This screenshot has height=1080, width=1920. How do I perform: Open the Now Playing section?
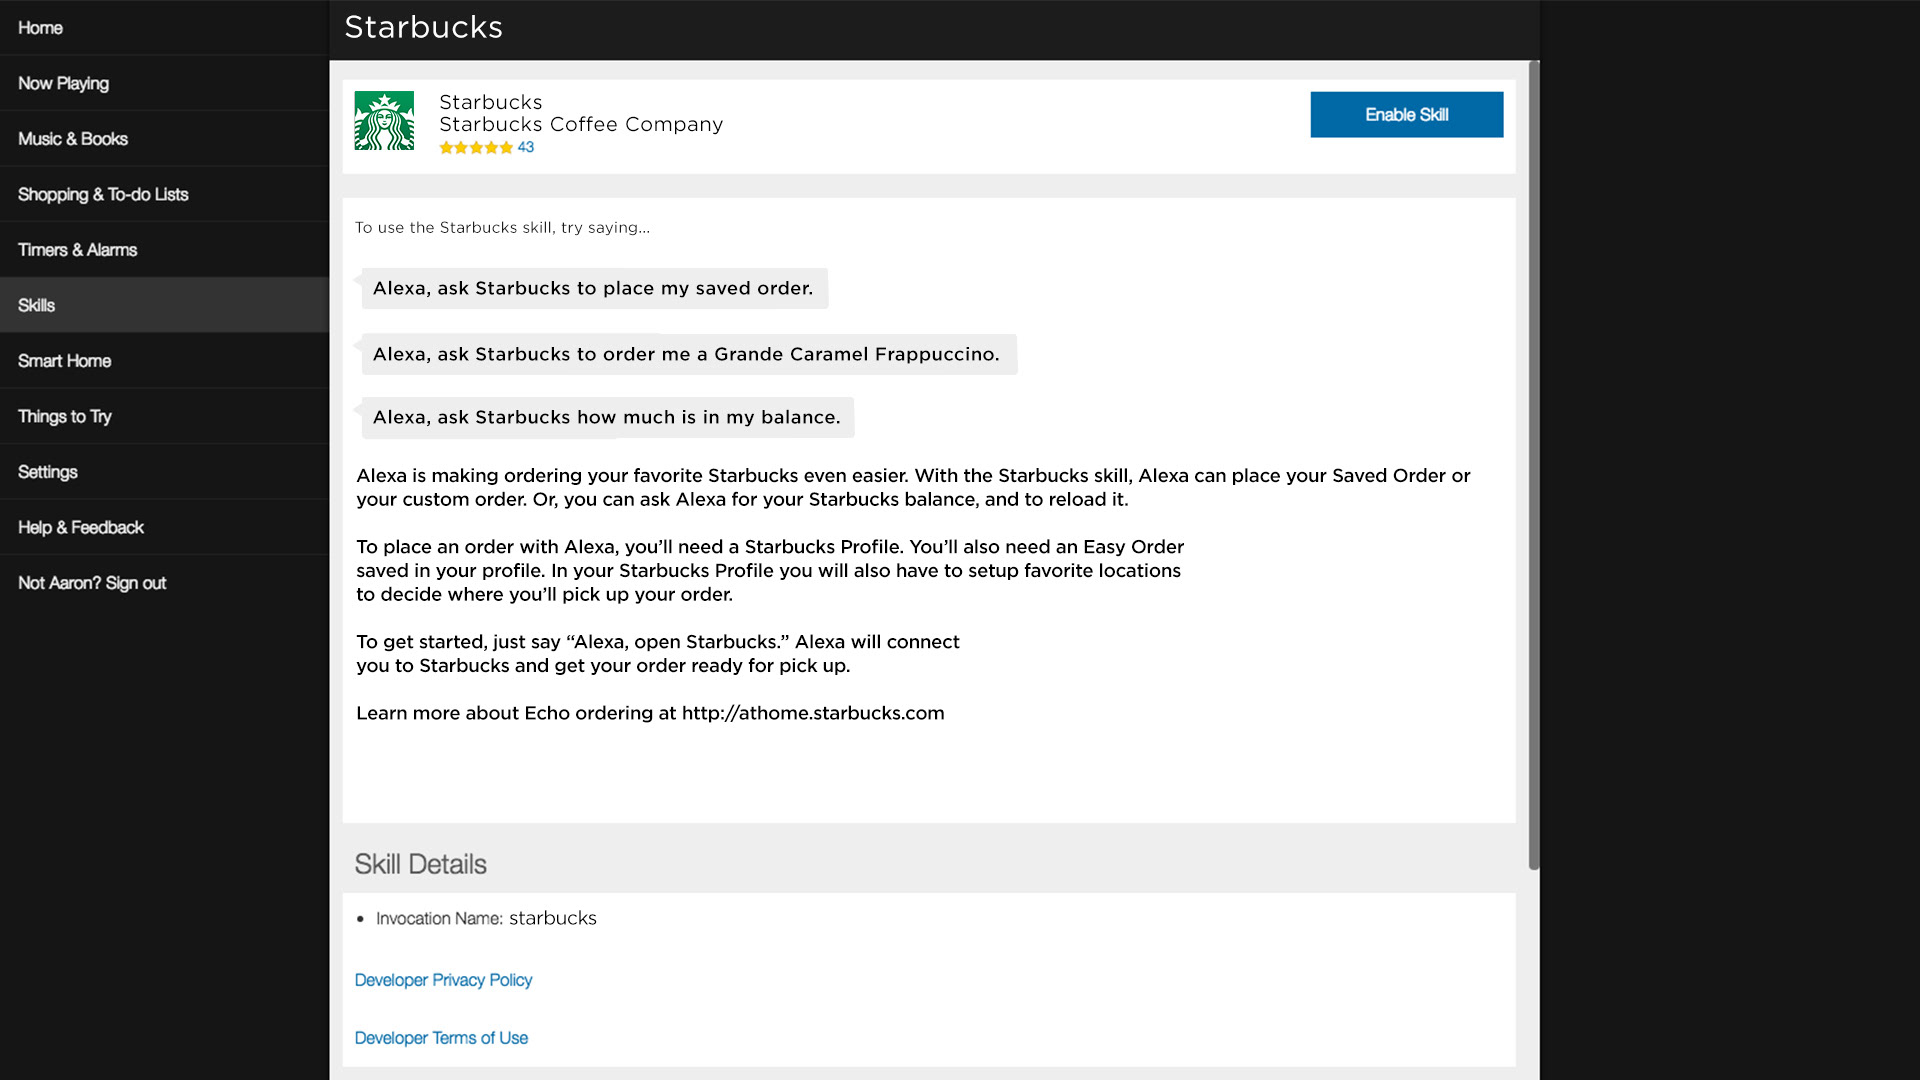coord(164,83)
